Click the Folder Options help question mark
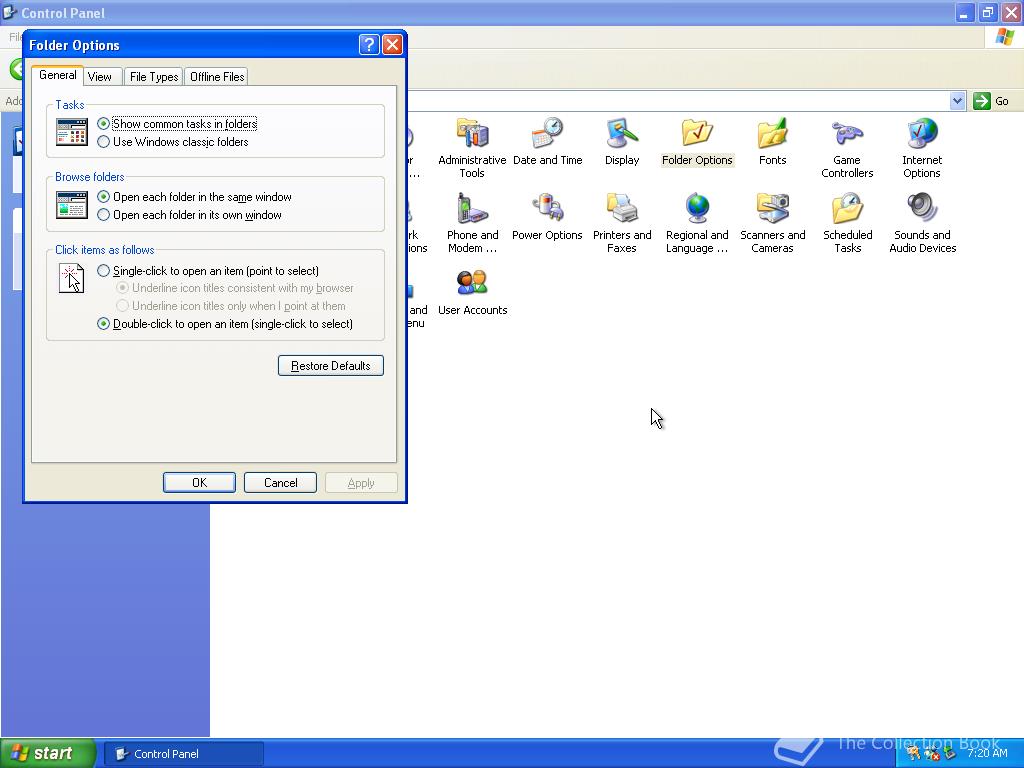 coord(369,44)
